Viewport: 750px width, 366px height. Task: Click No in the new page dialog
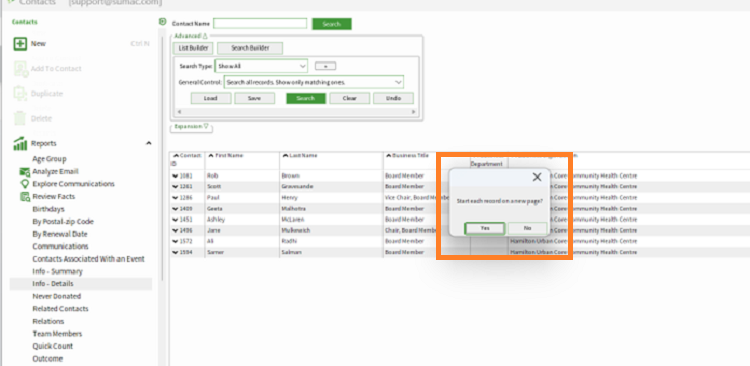coord(527,228)
